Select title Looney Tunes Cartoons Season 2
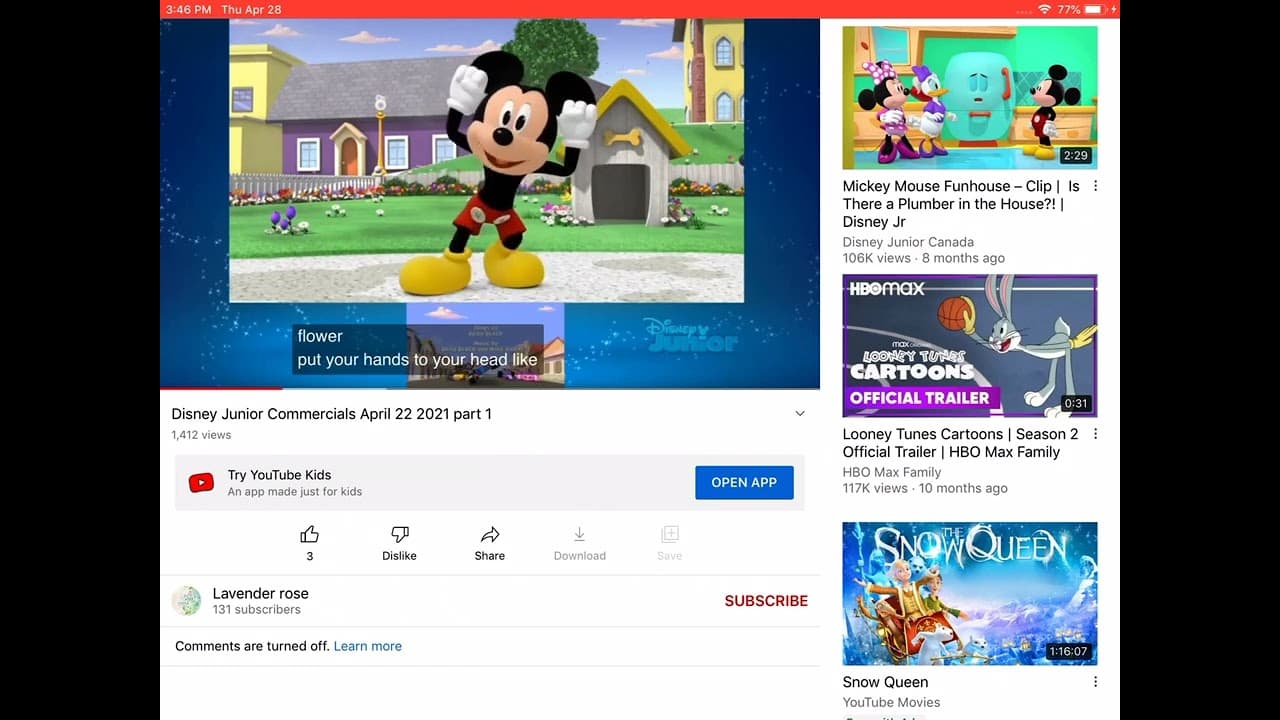The height and width of the screenshot is (720, 1280). (961, 443)
